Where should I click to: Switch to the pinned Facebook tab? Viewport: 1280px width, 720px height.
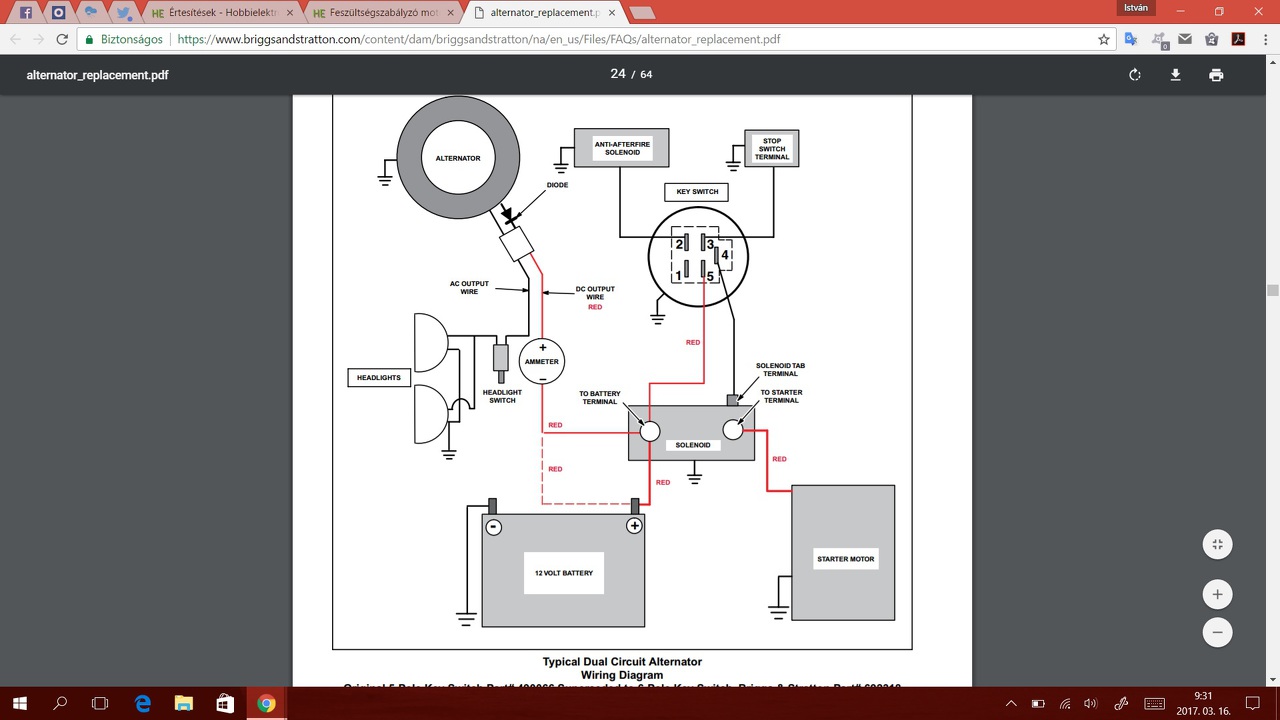pyautogui.click(x=26, y=13)
